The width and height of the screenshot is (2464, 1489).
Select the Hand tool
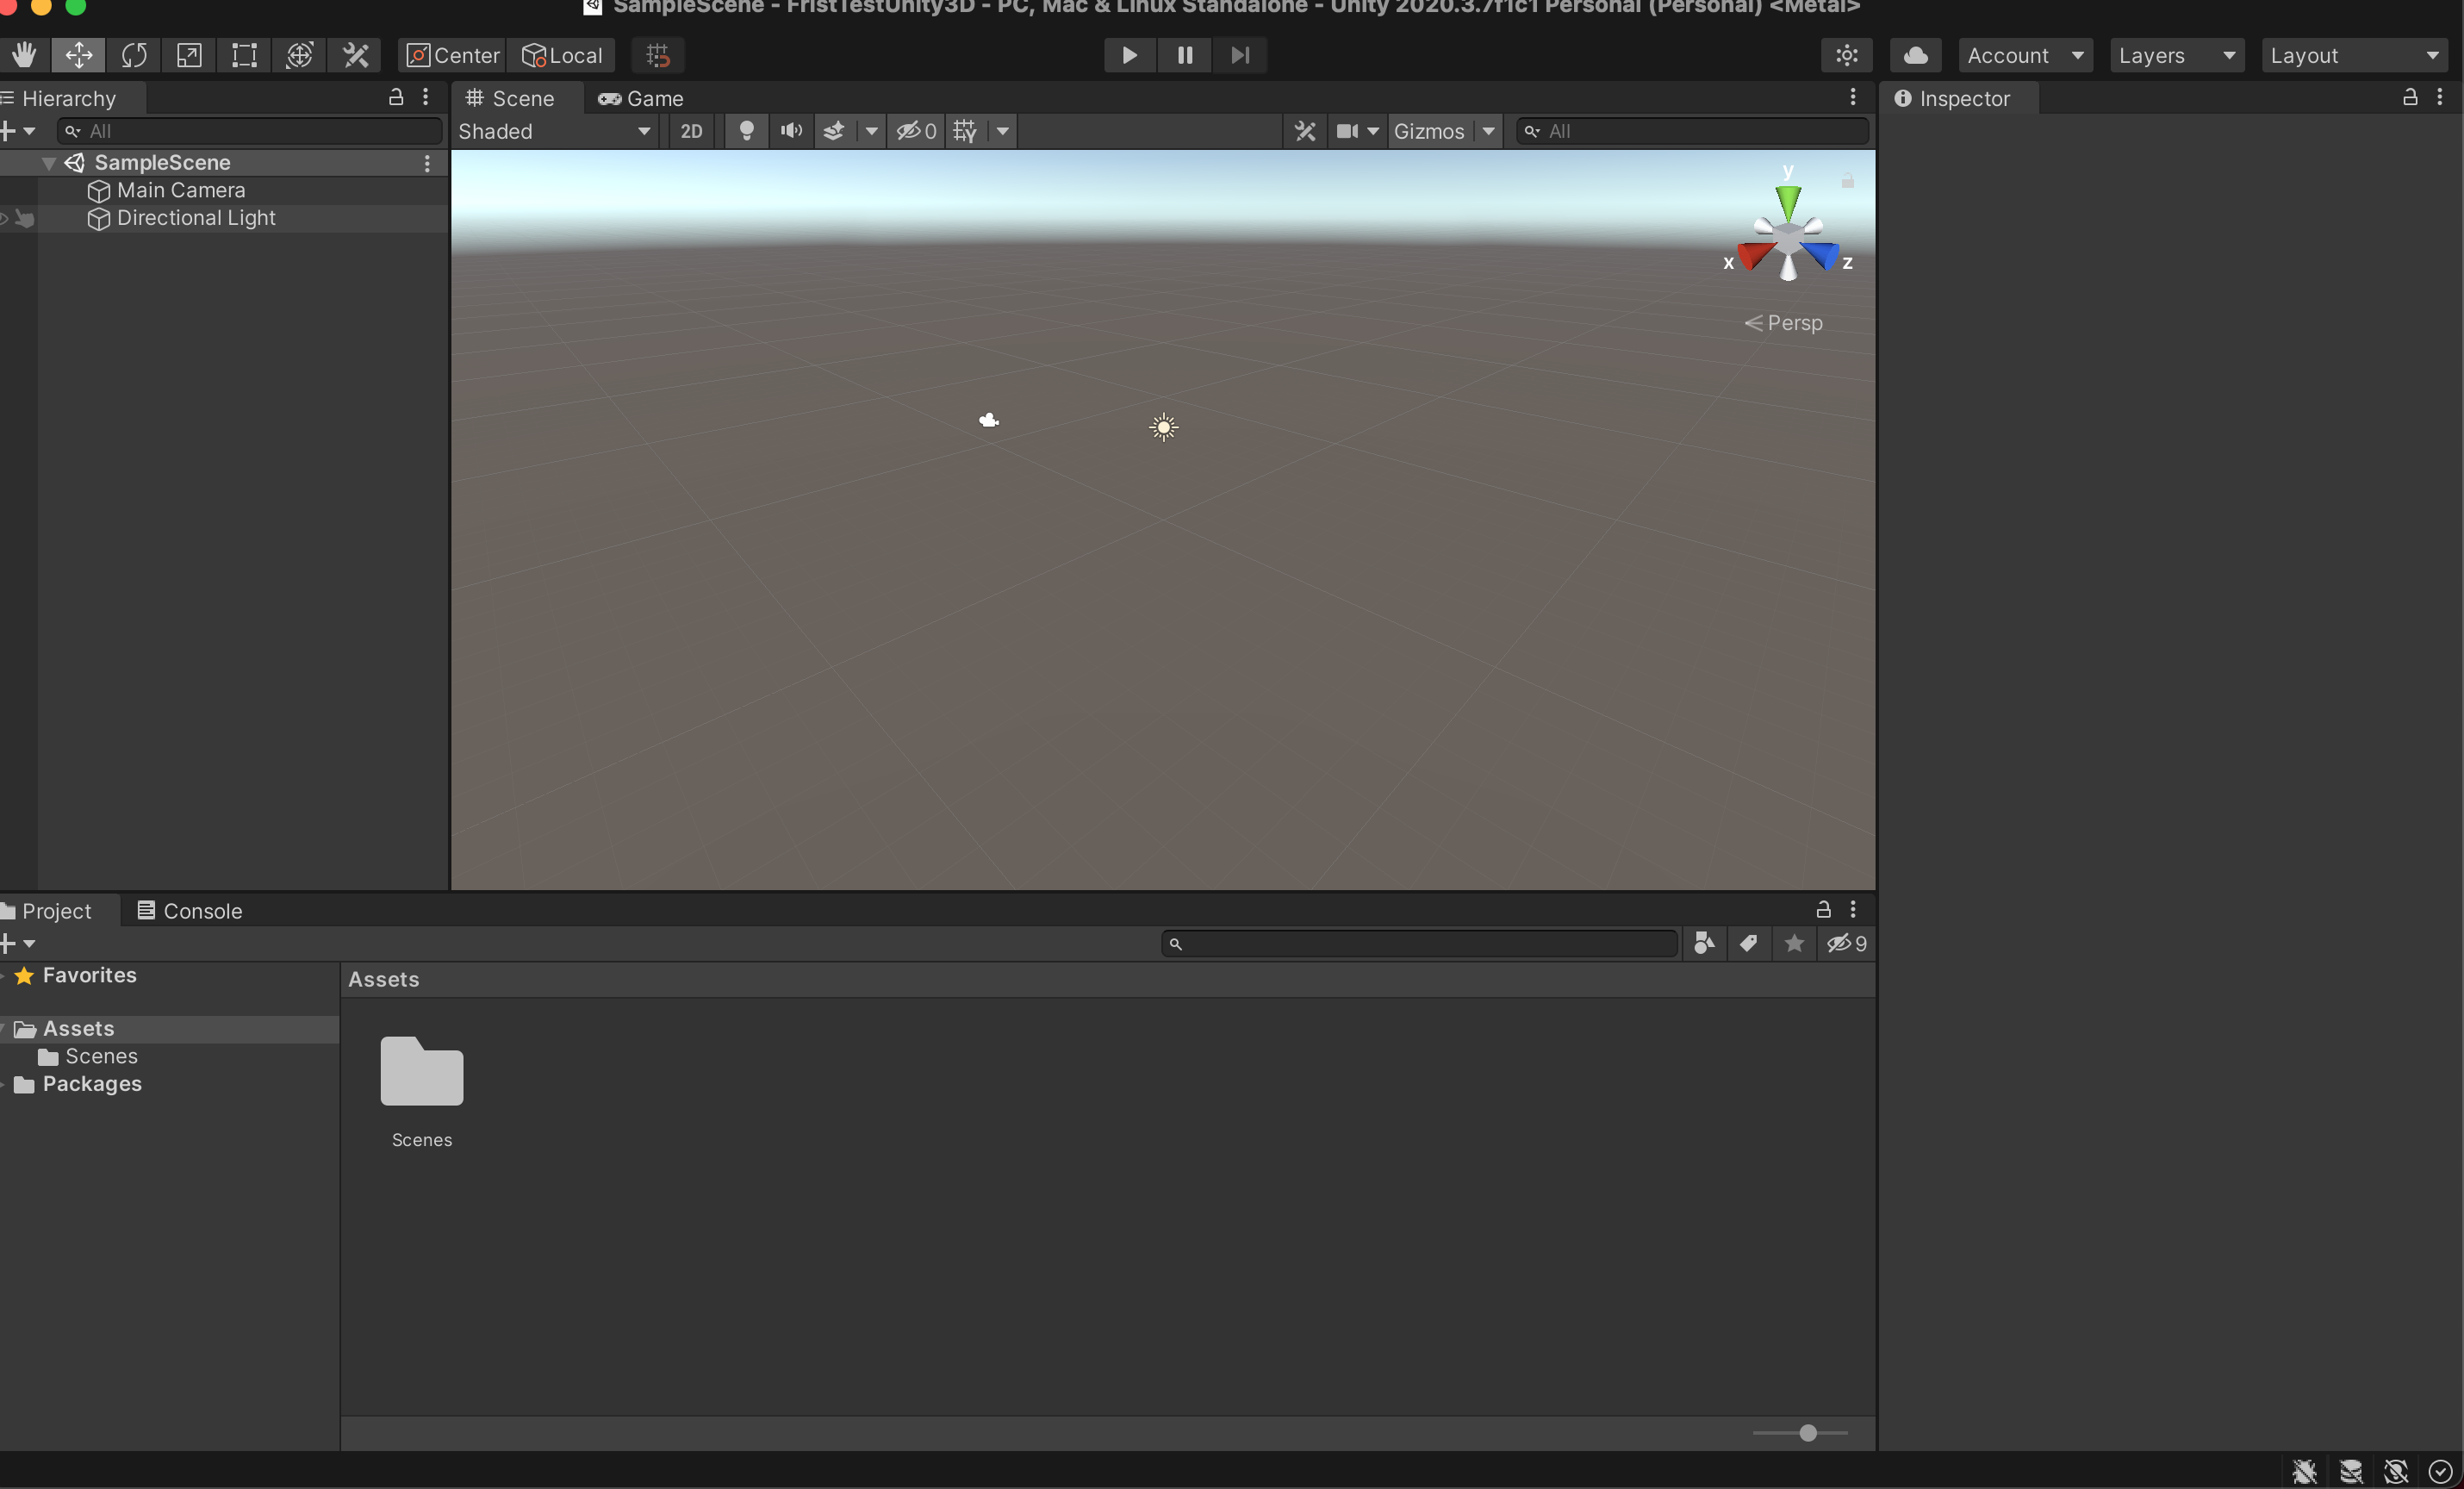[24, 55]
